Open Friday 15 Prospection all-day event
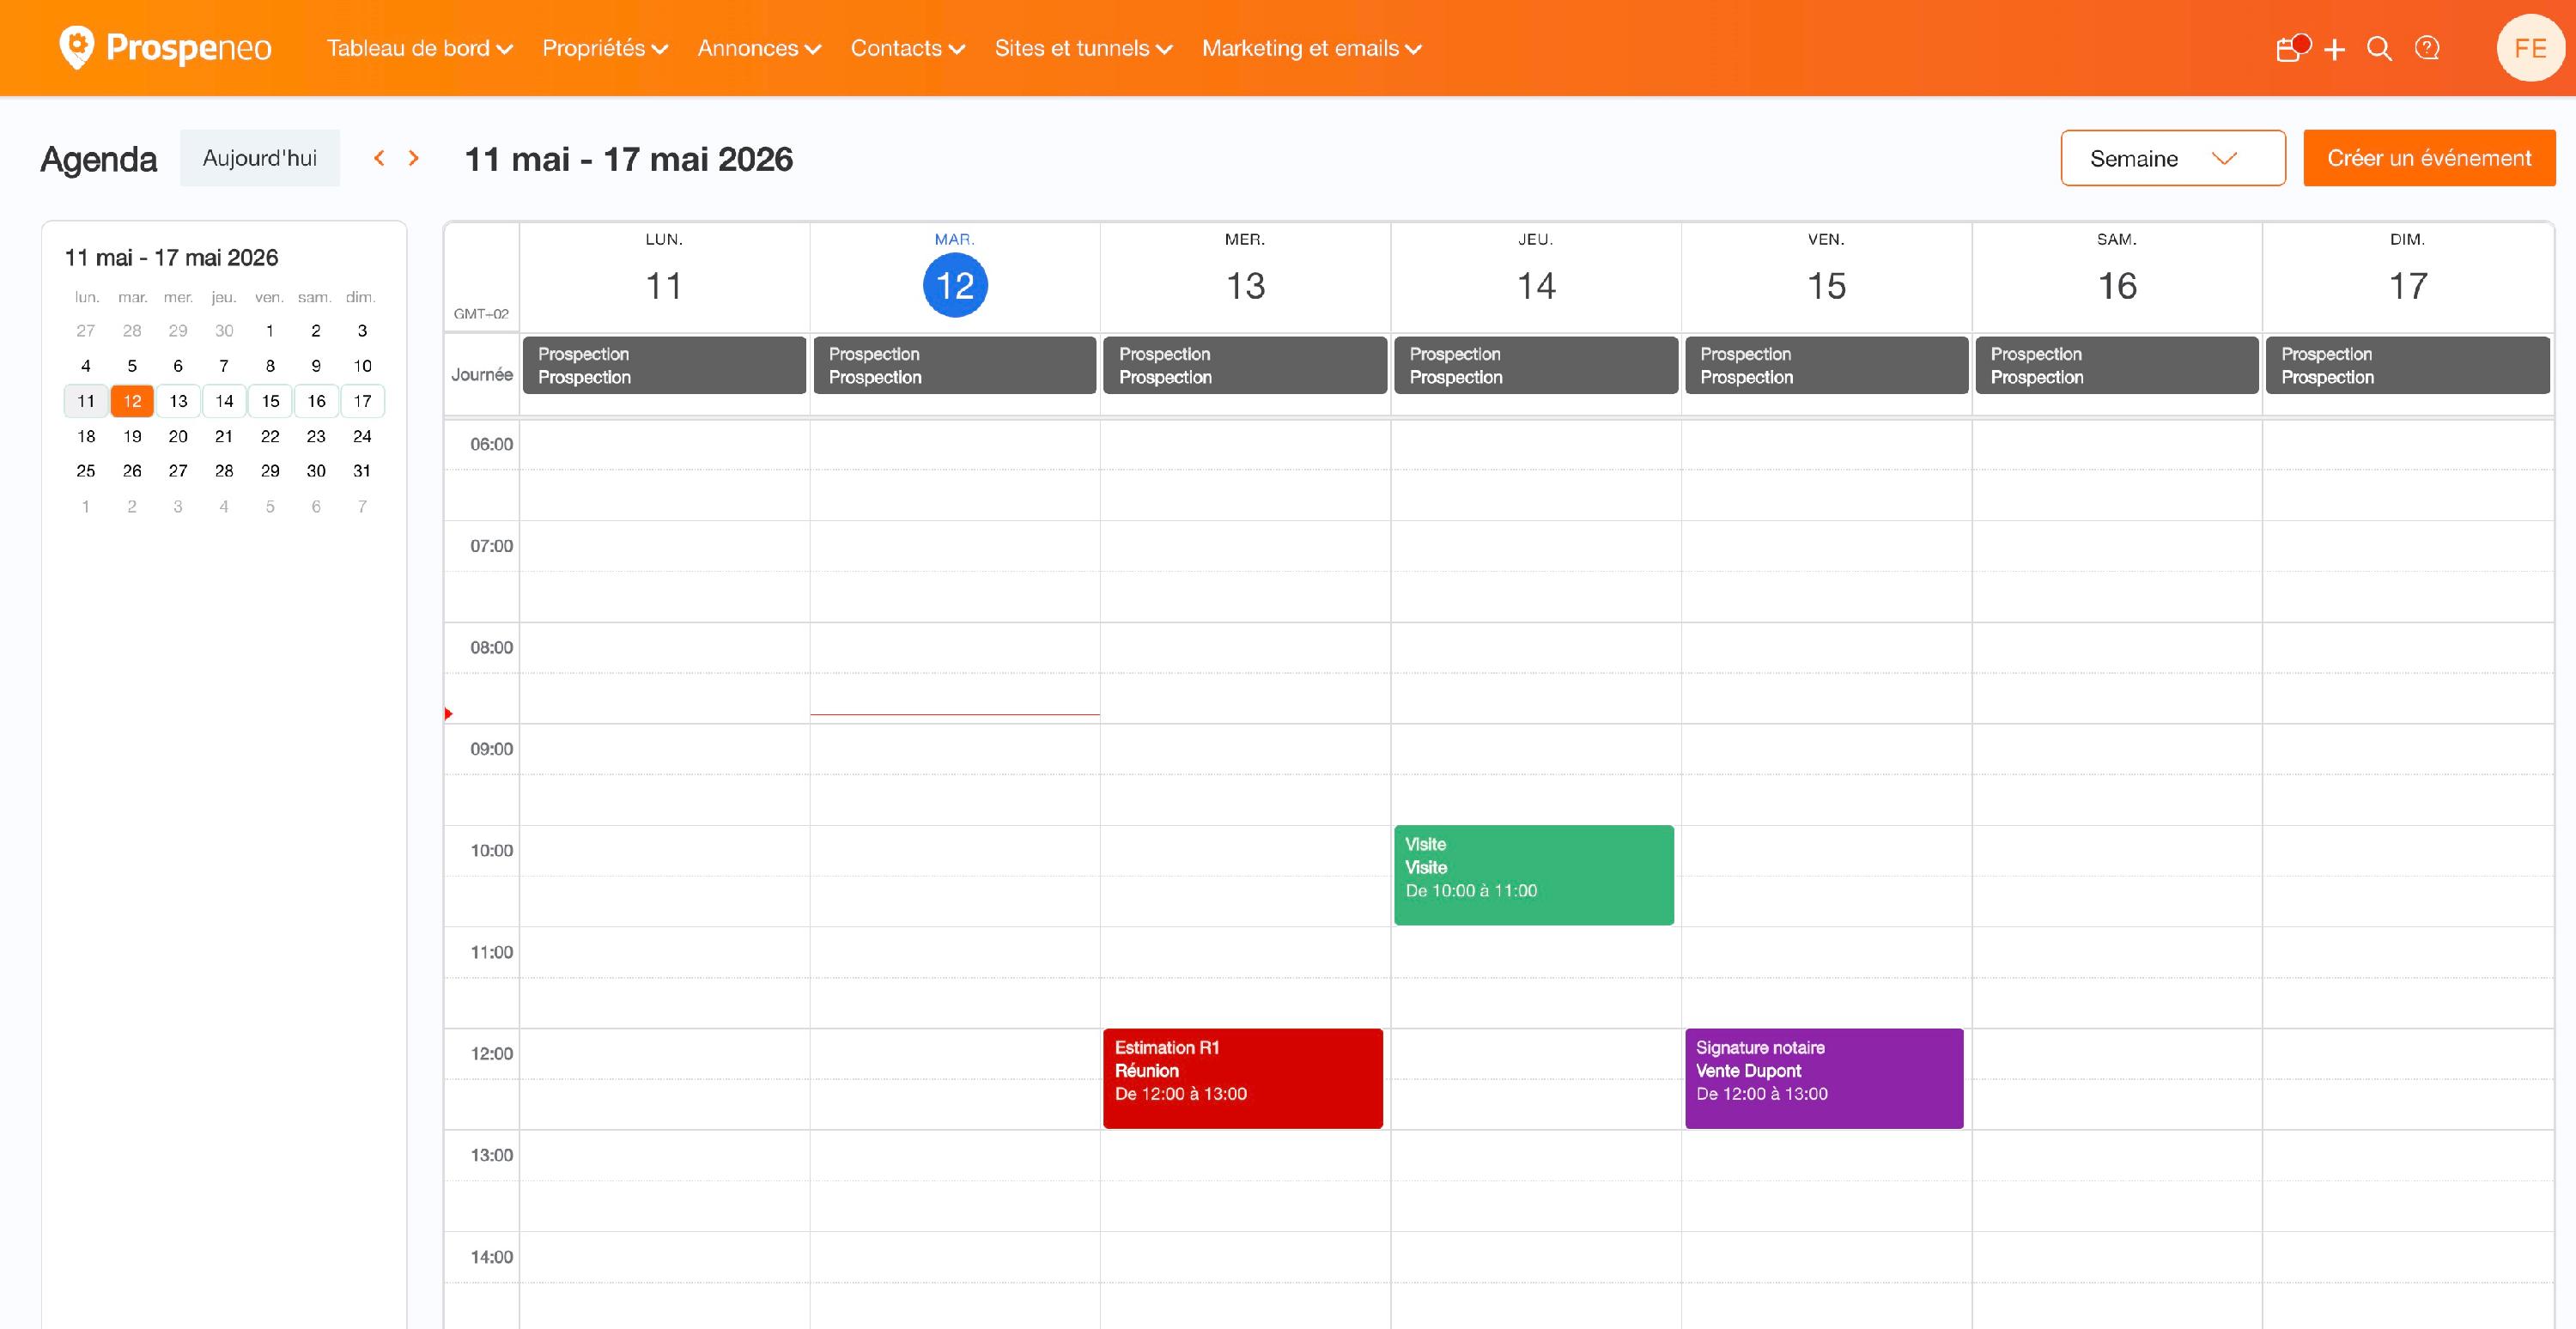The height and width of the screenshot is (1329, 2576). [1826, 365]
